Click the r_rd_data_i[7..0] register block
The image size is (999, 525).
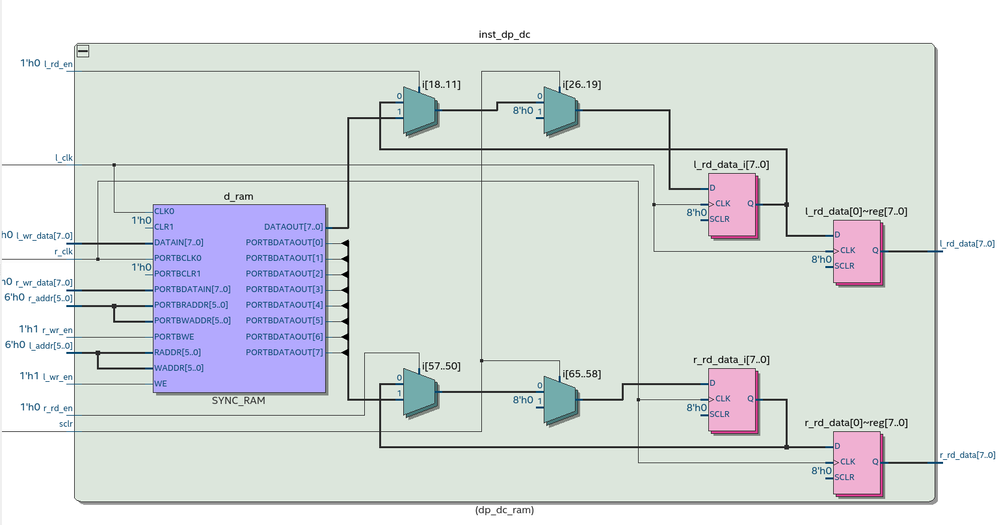(x=733, y=400)
